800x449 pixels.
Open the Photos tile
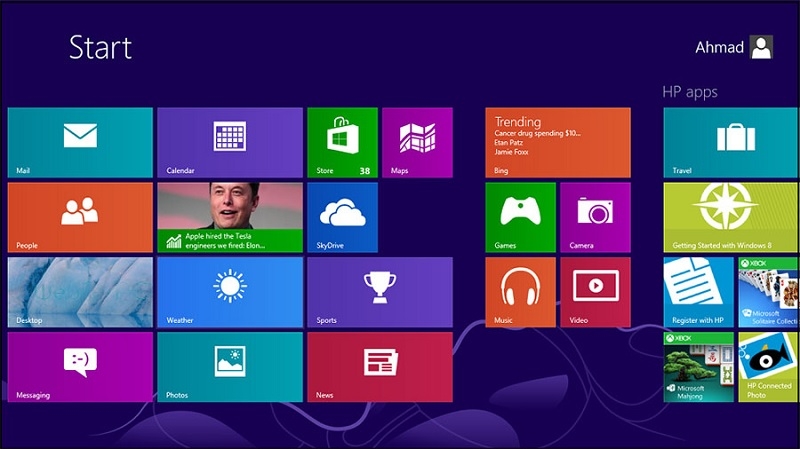[x=230, y=367]
